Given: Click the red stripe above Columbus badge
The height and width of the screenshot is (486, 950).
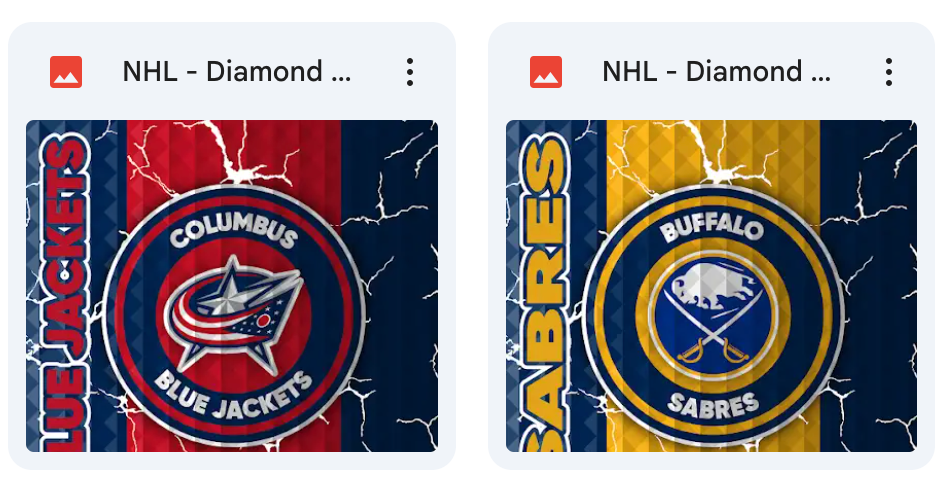Looking at the screenshot, I should click(233, 151).
